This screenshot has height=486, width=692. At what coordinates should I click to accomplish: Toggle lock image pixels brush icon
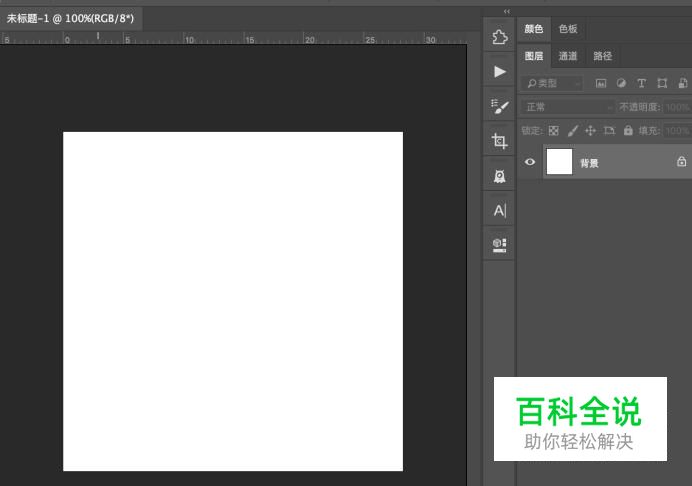pos(572,131)
